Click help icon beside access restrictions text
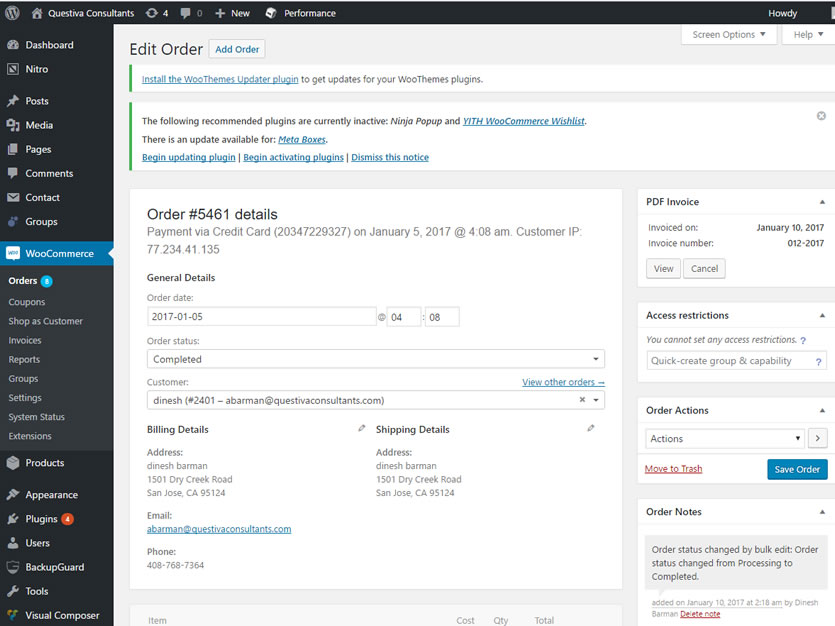835x626 pixels. (x=803, y=341)
